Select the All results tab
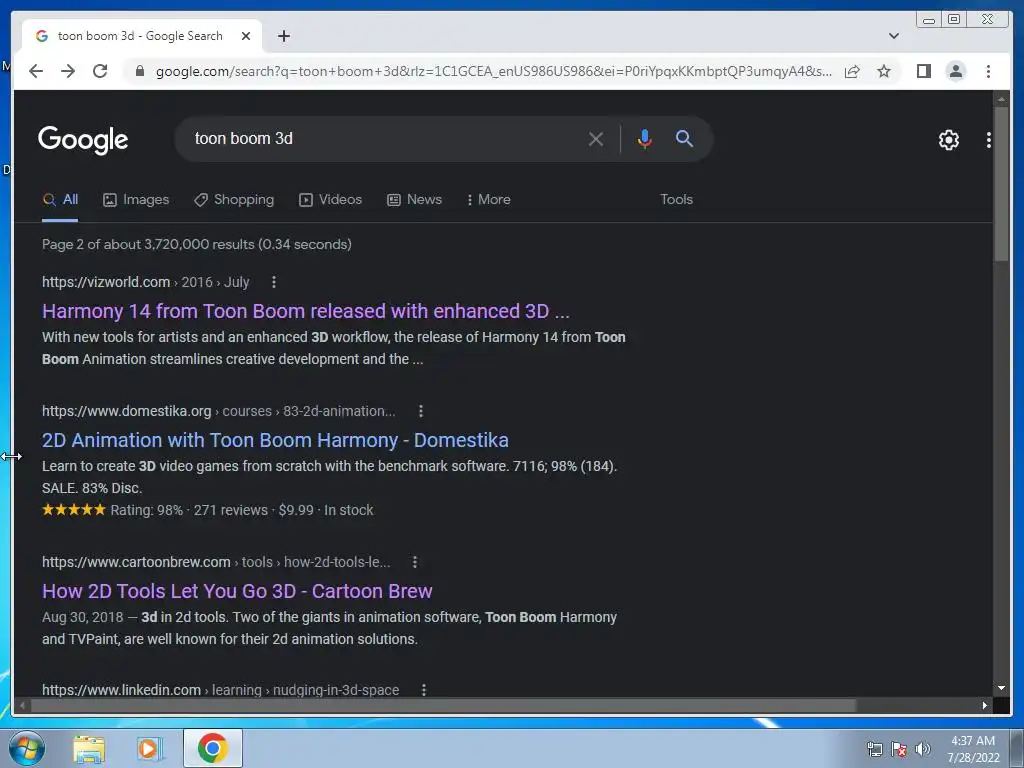This screenshot has height=768, width=1024. tap(60, 199)
